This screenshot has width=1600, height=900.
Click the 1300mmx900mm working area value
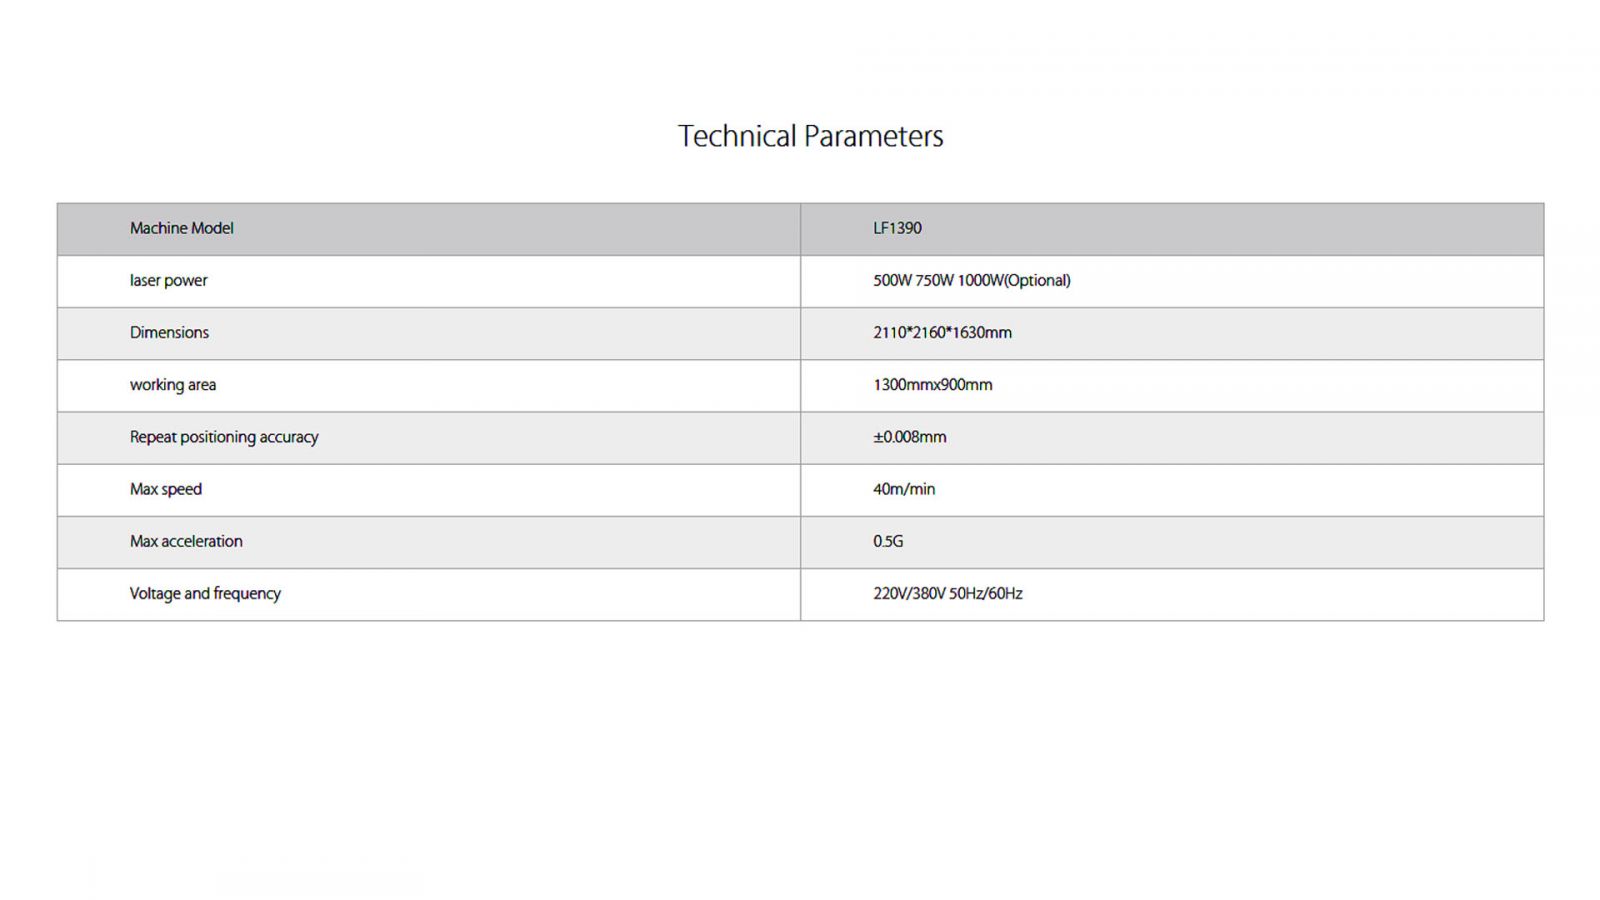point(932,385)
